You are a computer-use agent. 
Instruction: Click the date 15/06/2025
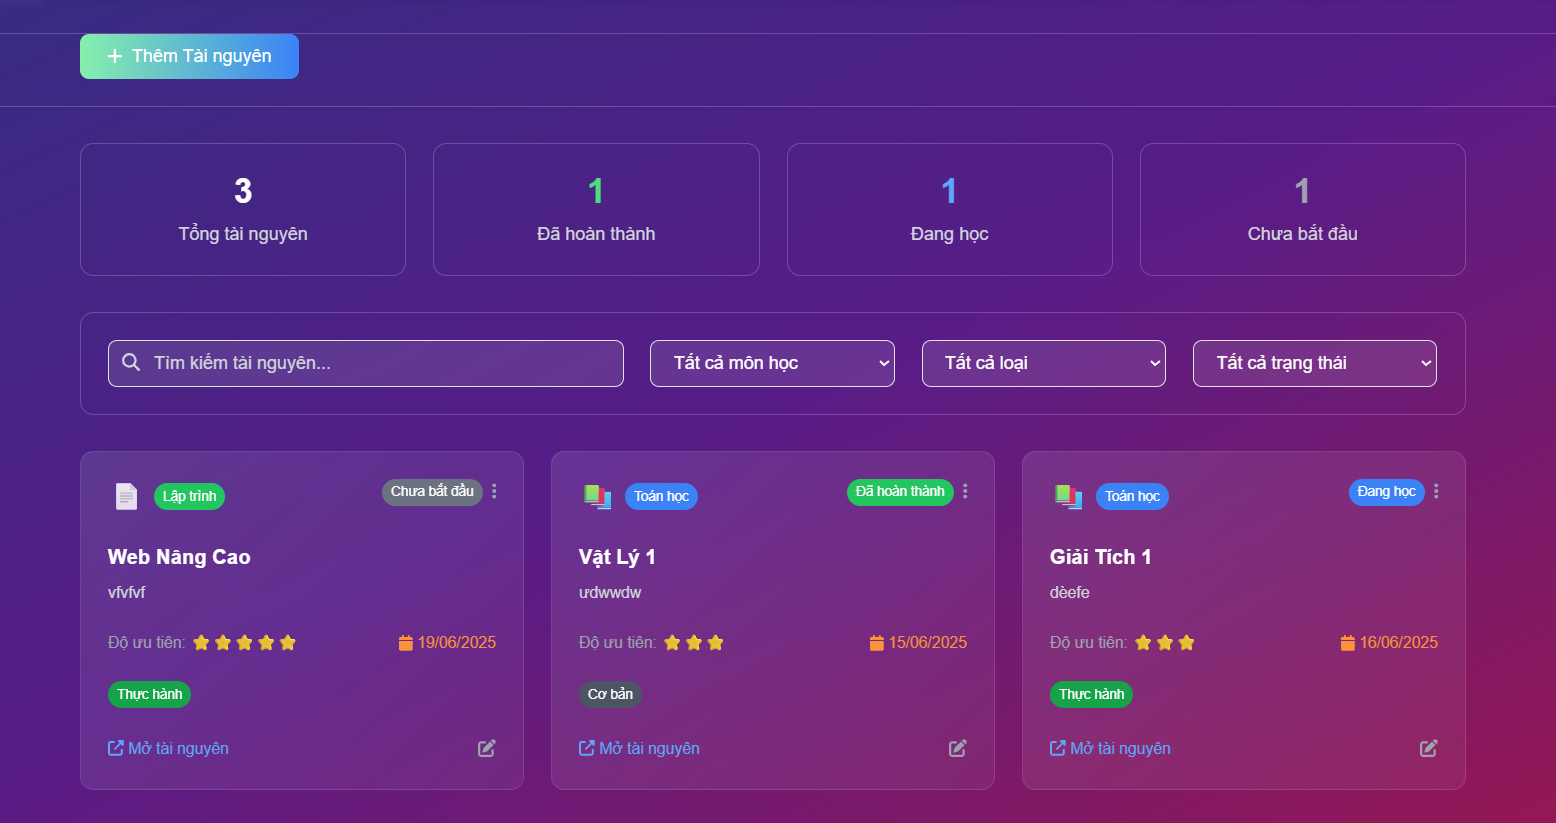point(928,643)
